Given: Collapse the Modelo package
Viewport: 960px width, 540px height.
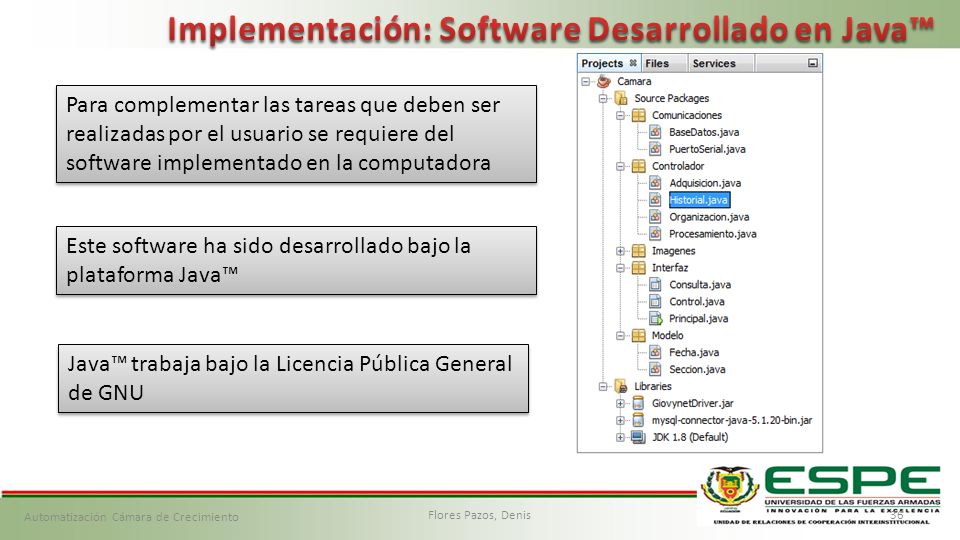Looking at the screenshot, I should click(620, 336).
